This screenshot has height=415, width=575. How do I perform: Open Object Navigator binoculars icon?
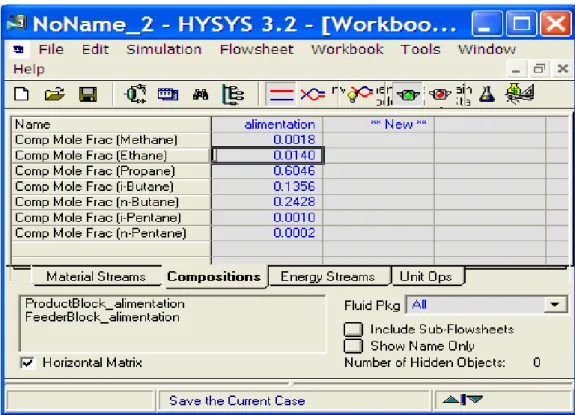click(200, 95)
